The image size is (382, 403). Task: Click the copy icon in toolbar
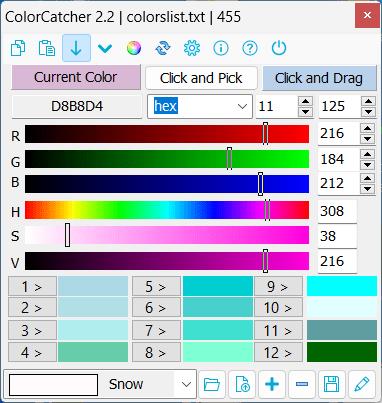pos(18,48)
